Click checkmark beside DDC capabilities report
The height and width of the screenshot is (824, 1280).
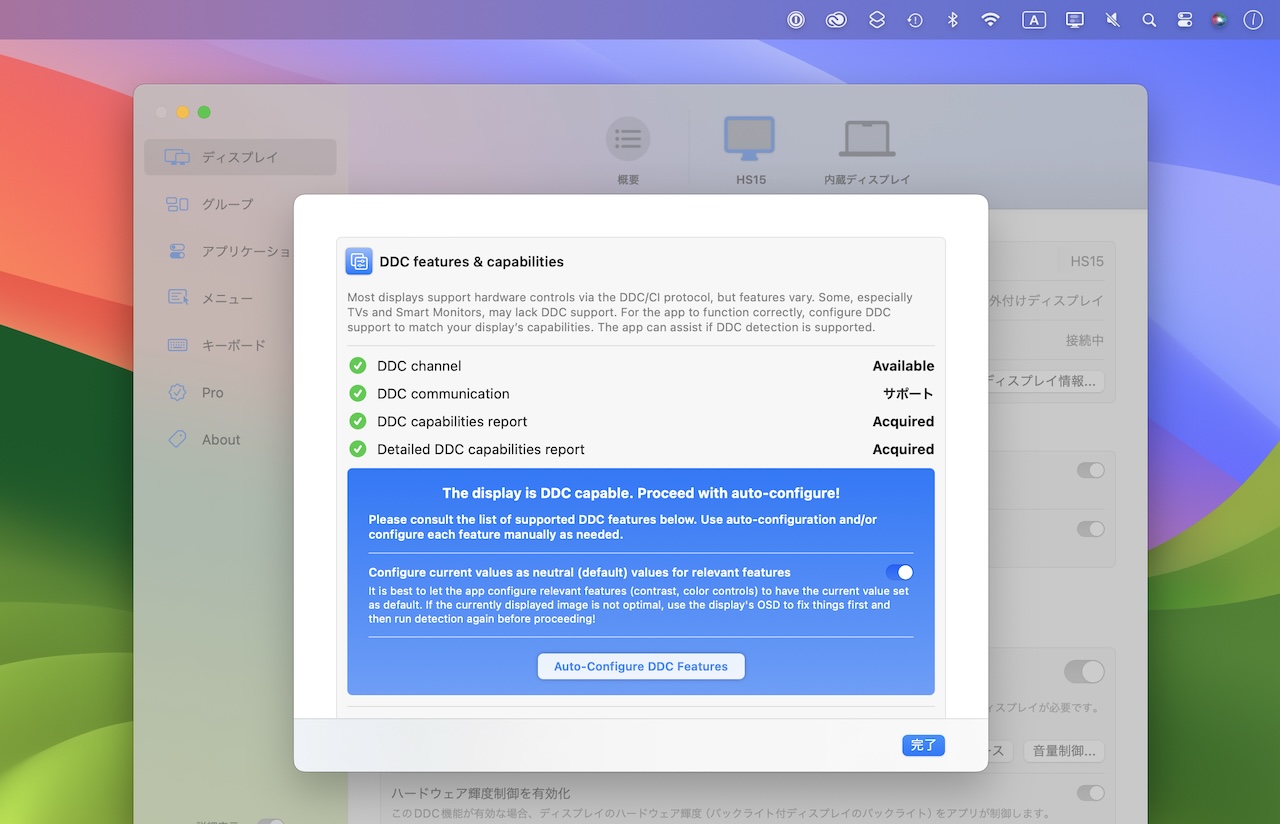pyautogui.click(x=358, y=422)
